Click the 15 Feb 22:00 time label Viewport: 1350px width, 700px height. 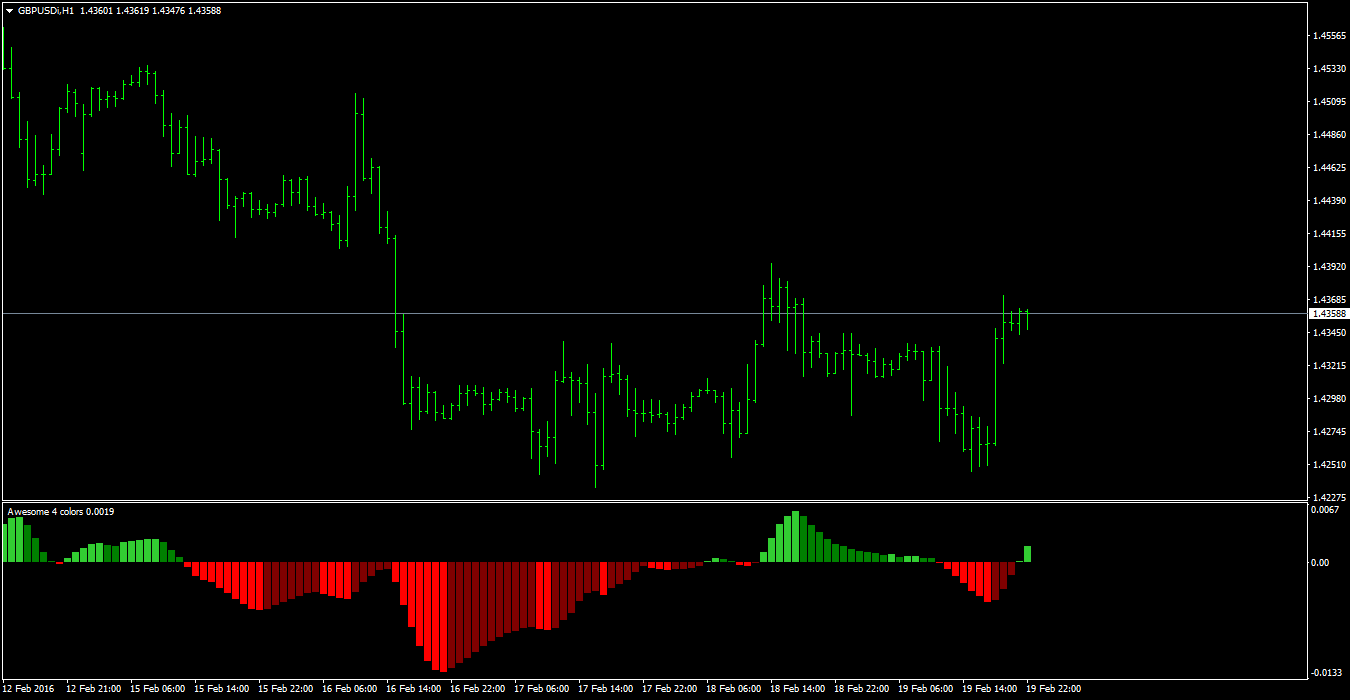pos(286,689)
